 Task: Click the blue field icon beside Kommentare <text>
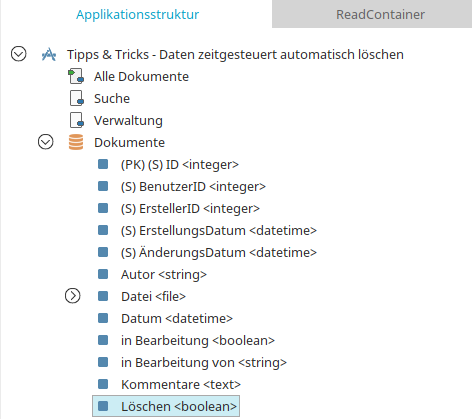pos(103,384)
